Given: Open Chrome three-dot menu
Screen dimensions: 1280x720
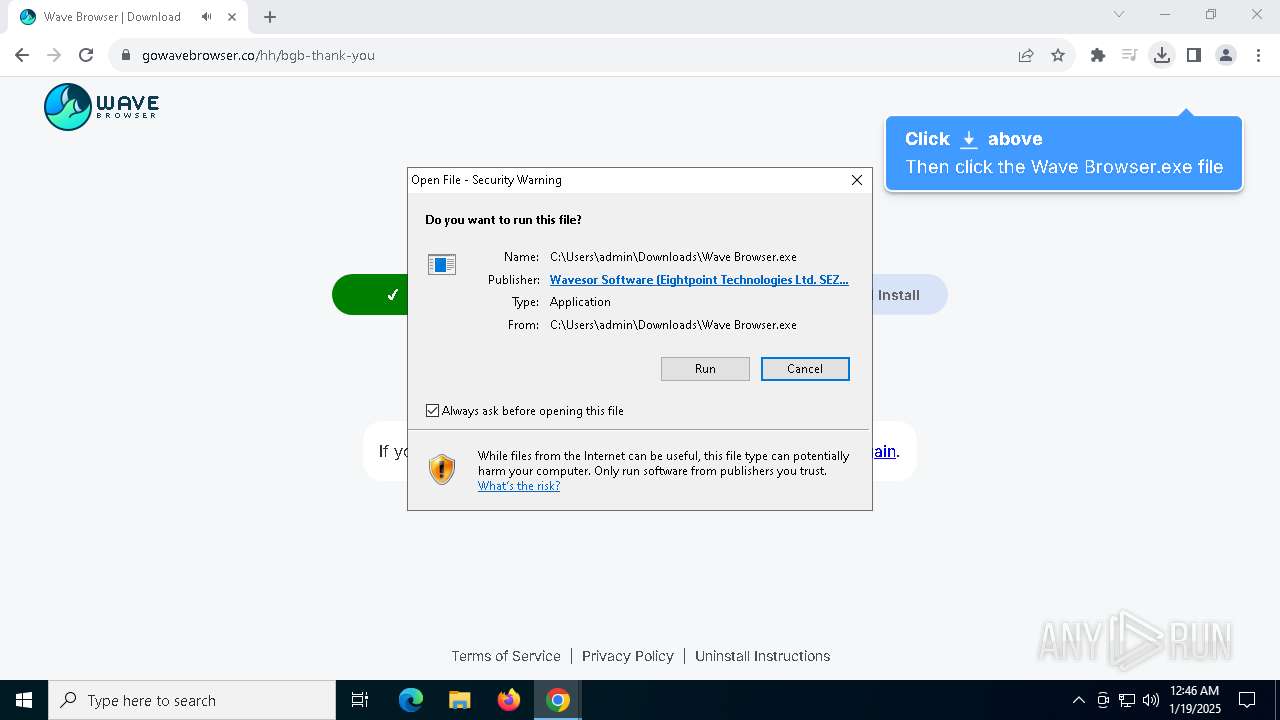Looking at the screenshot, I should pos(1258,55).
